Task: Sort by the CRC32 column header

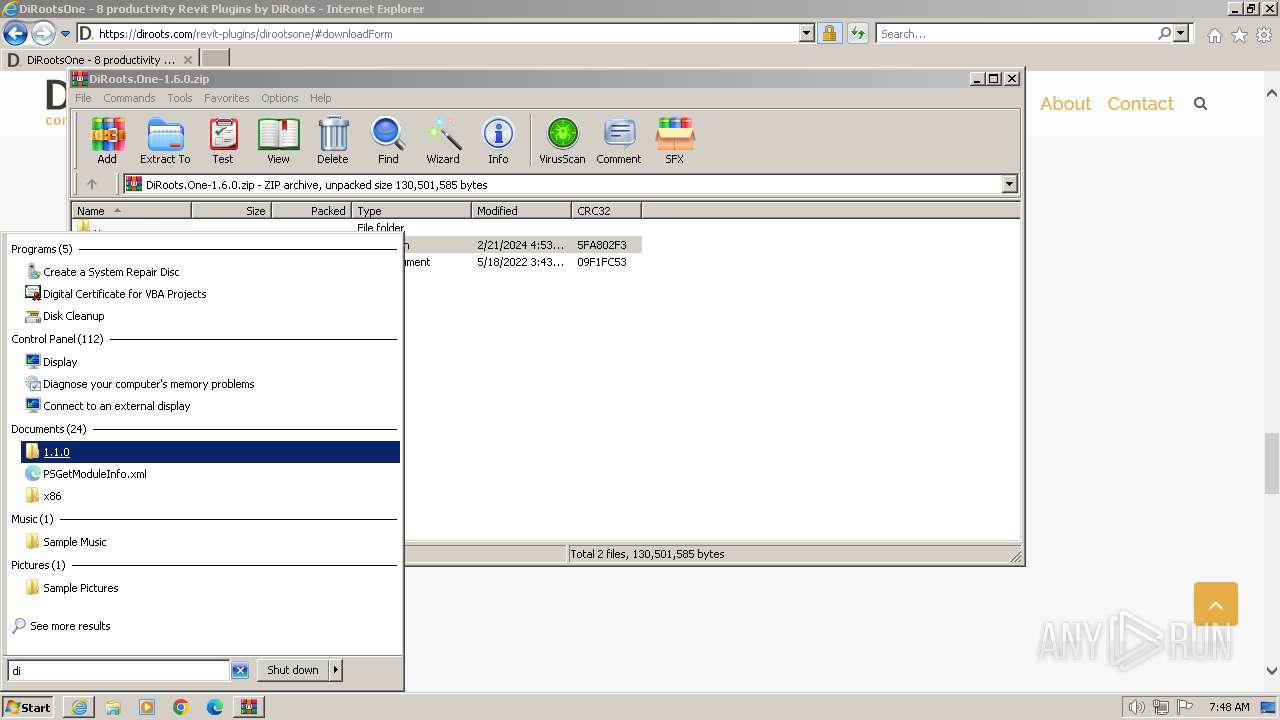Action: 606,210
